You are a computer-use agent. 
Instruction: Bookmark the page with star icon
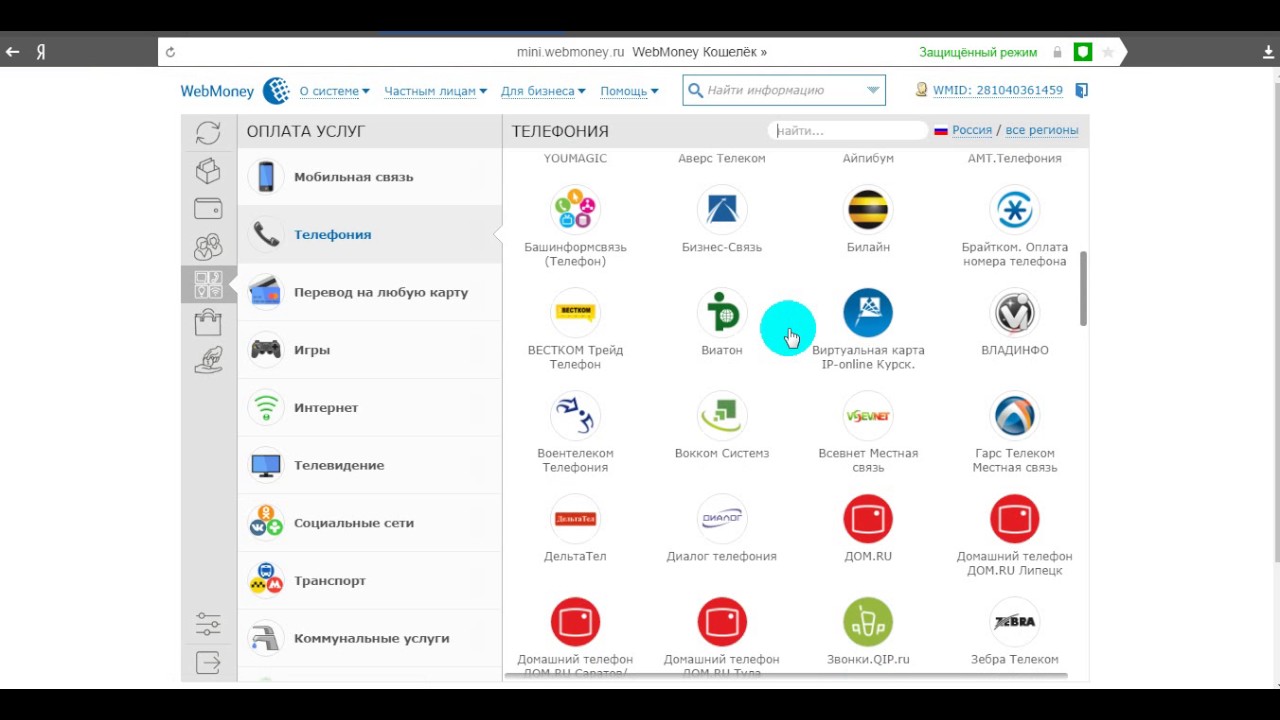pyautogui.click(x=1108, y=52)
